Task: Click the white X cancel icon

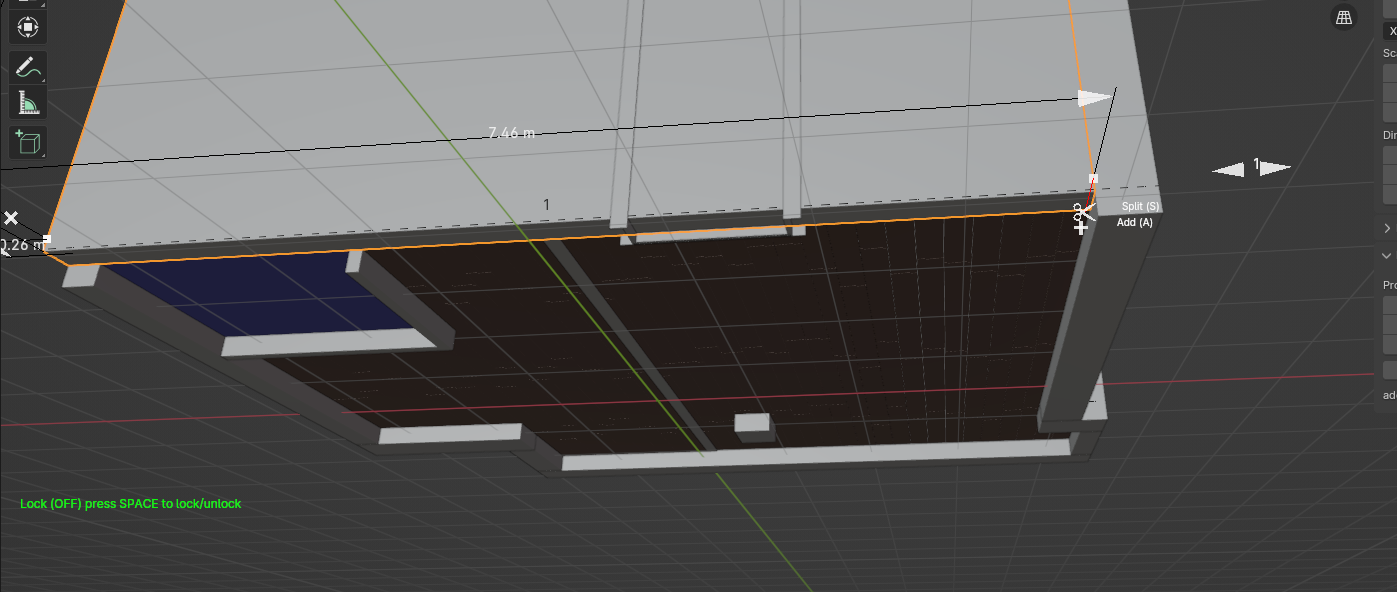Action: (x=11, y=218)
